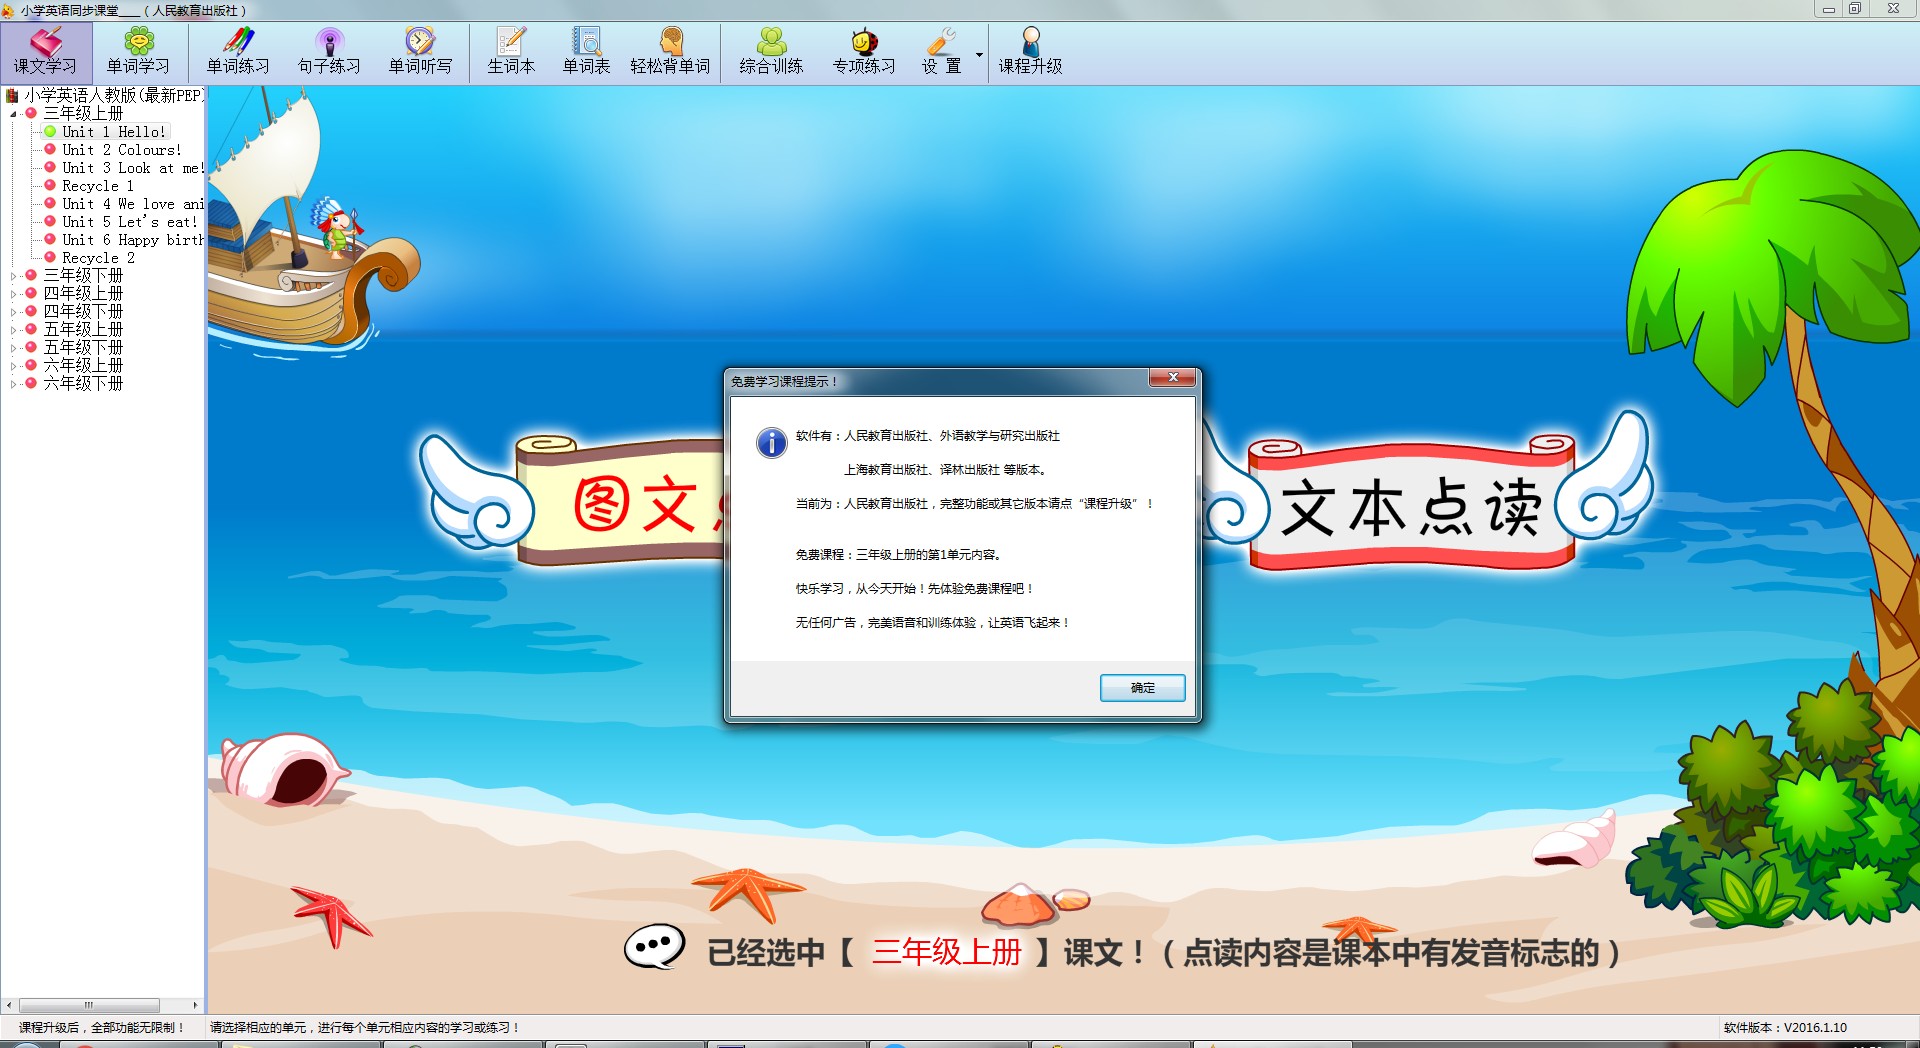Expand the 四年级上册 tree node
Image resolution: width=1920 pixels, height=1048 pixels.
(x=13, y=294)
